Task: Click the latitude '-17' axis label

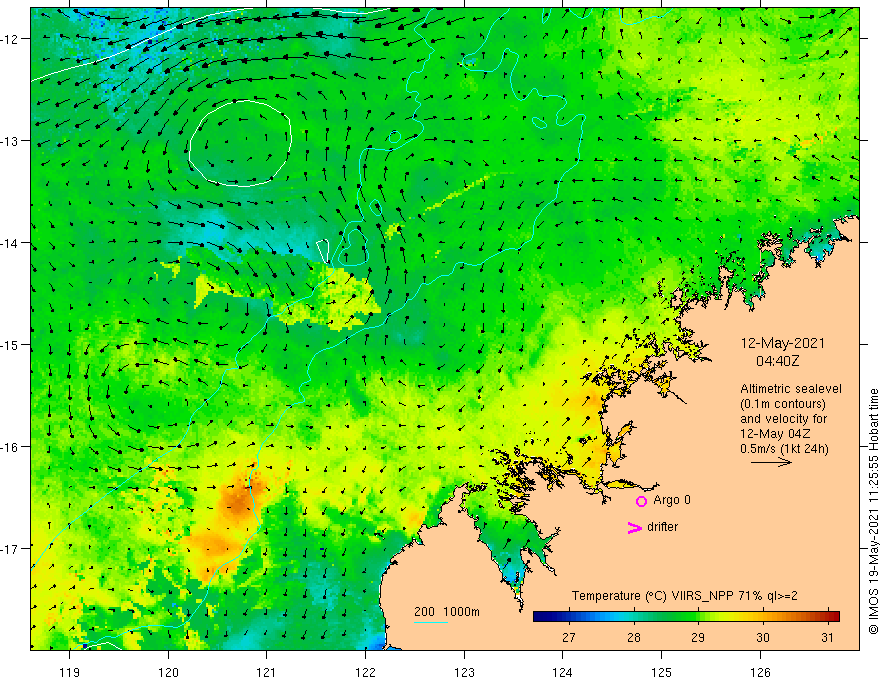Action: [10, 549]
